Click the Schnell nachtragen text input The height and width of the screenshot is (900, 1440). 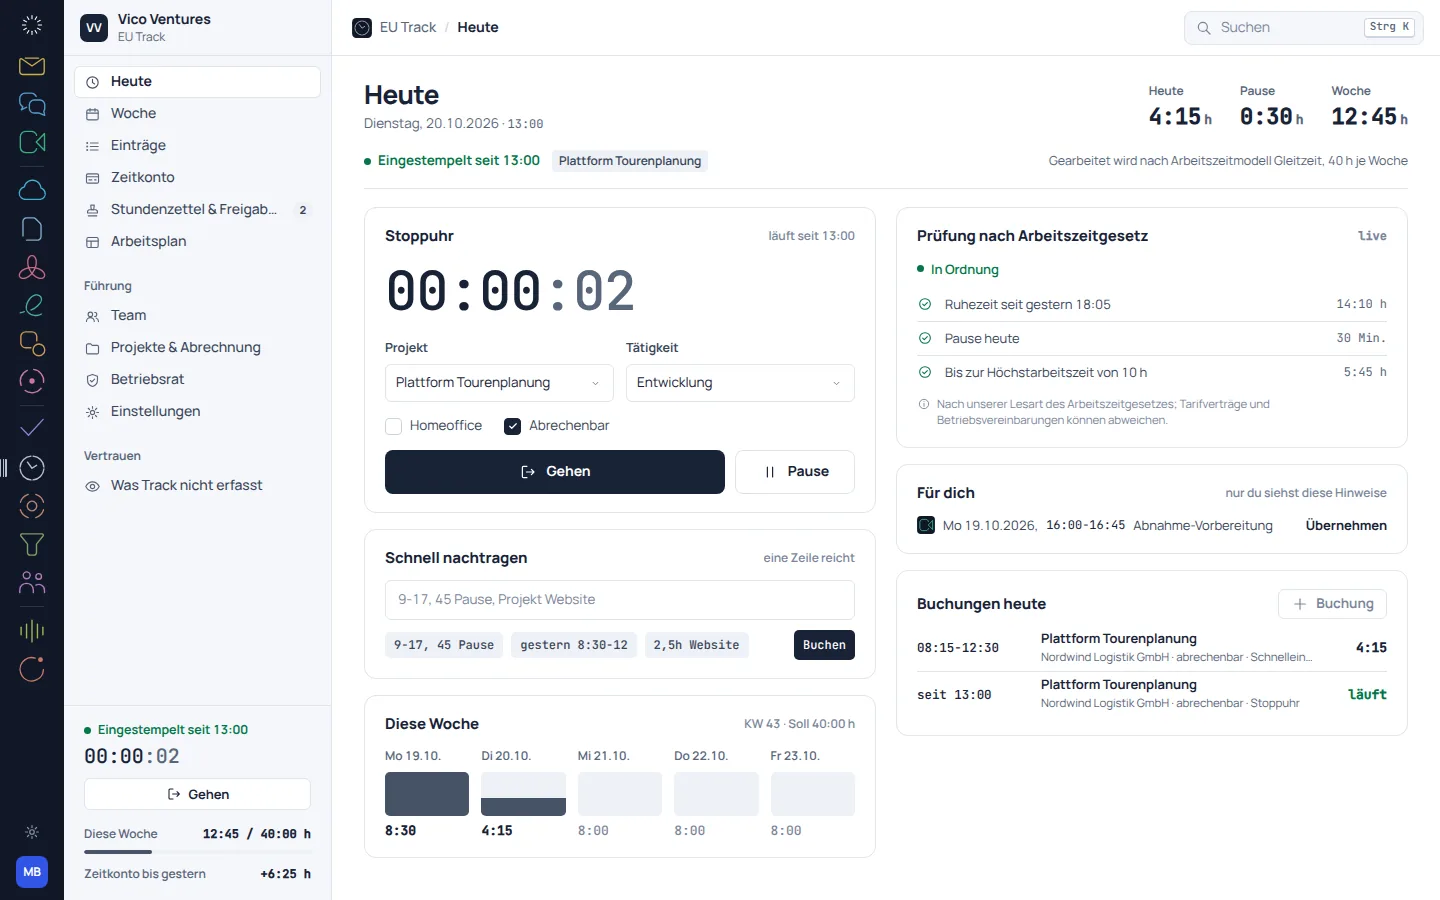(620, 600)
